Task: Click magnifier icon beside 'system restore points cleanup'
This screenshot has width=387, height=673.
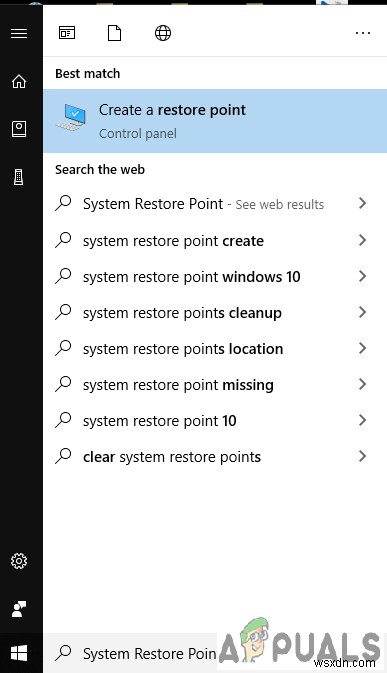Action: pos(63,312)
